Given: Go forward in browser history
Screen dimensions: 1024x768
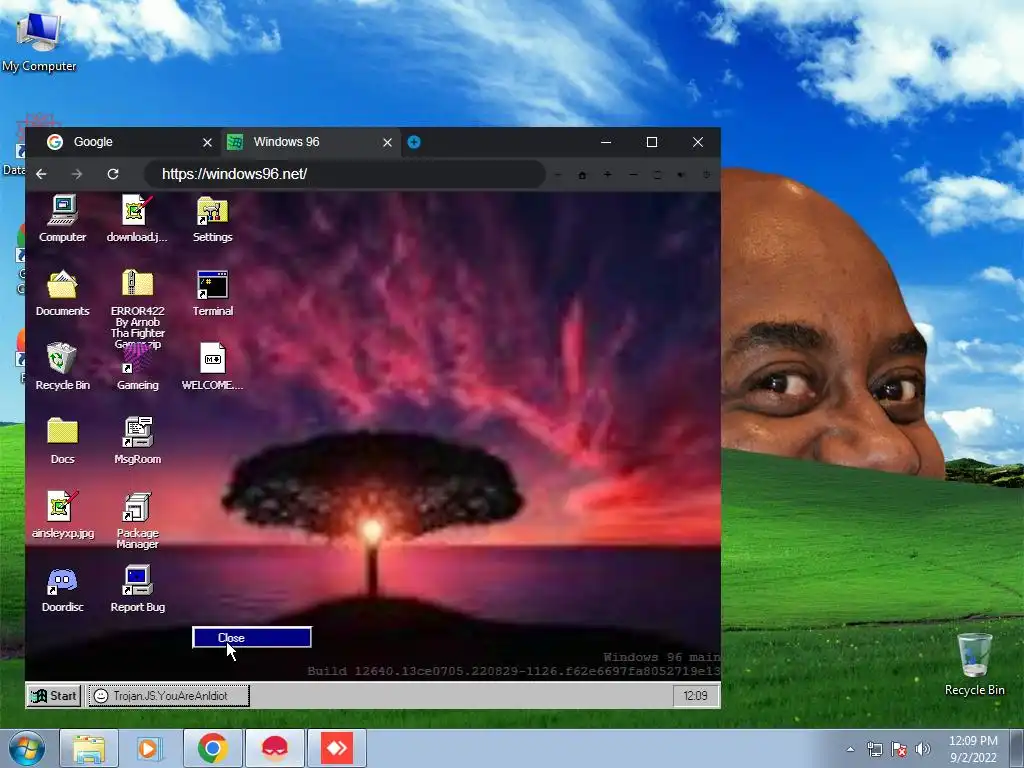Looking at the screenshot, I should click(x=77, y=174).
